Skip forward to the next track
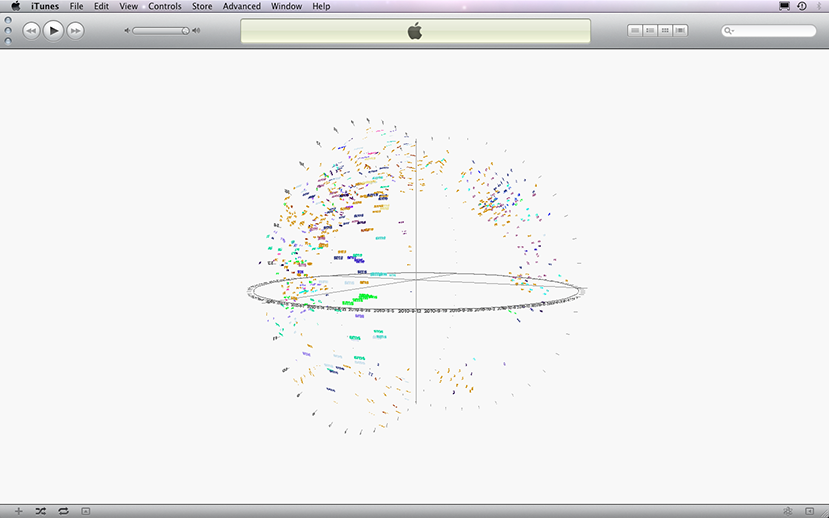The image size is (829, 518). pos(75,31)
